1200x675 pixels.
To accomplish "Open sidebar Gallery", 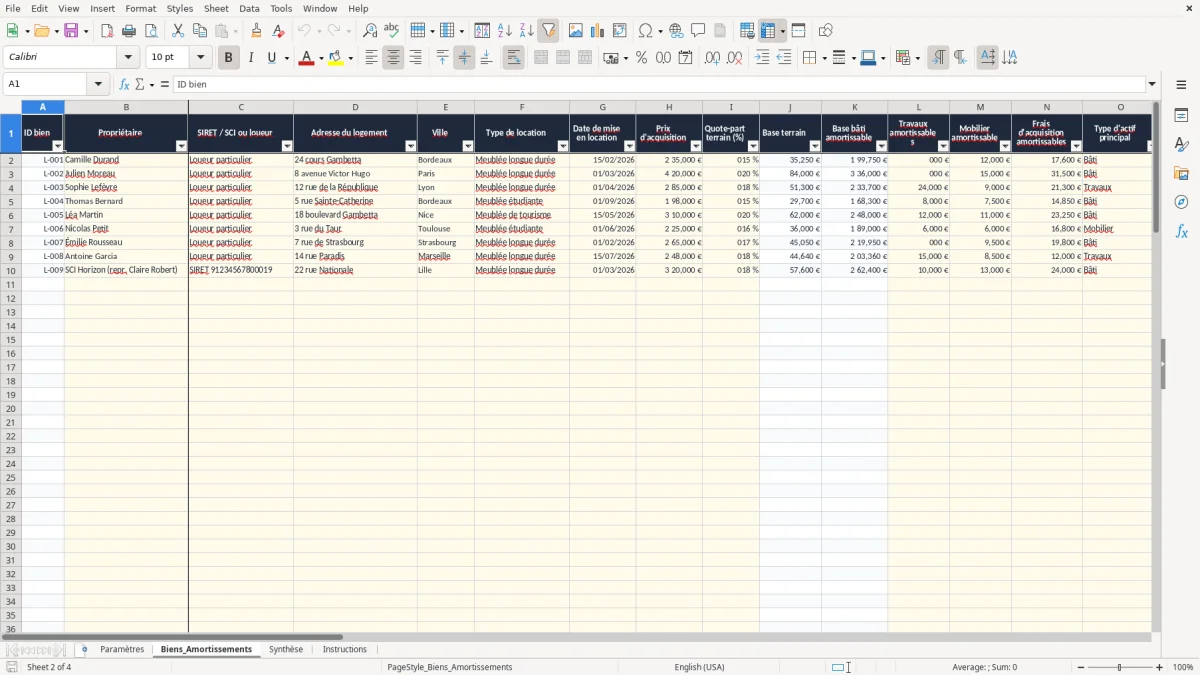I will coord(1181,173).
